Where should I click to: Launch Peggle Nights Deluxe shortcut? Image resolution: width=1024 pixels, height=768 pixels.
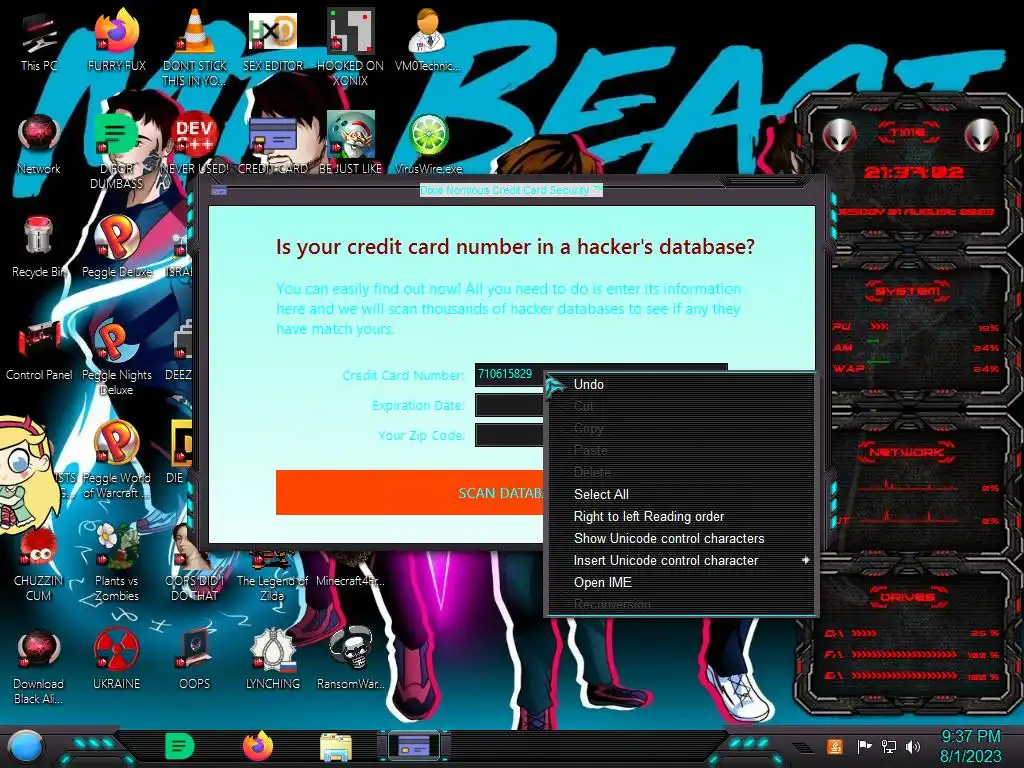[116, 358]
